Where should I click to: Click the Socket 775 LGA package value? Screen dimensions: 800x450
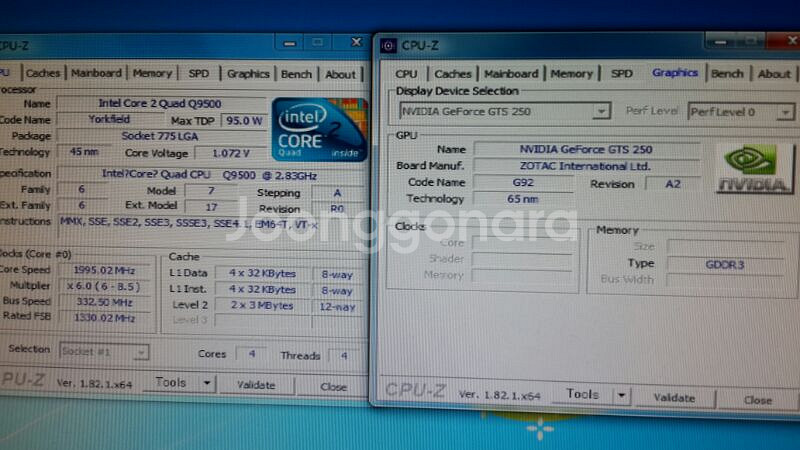161,136
